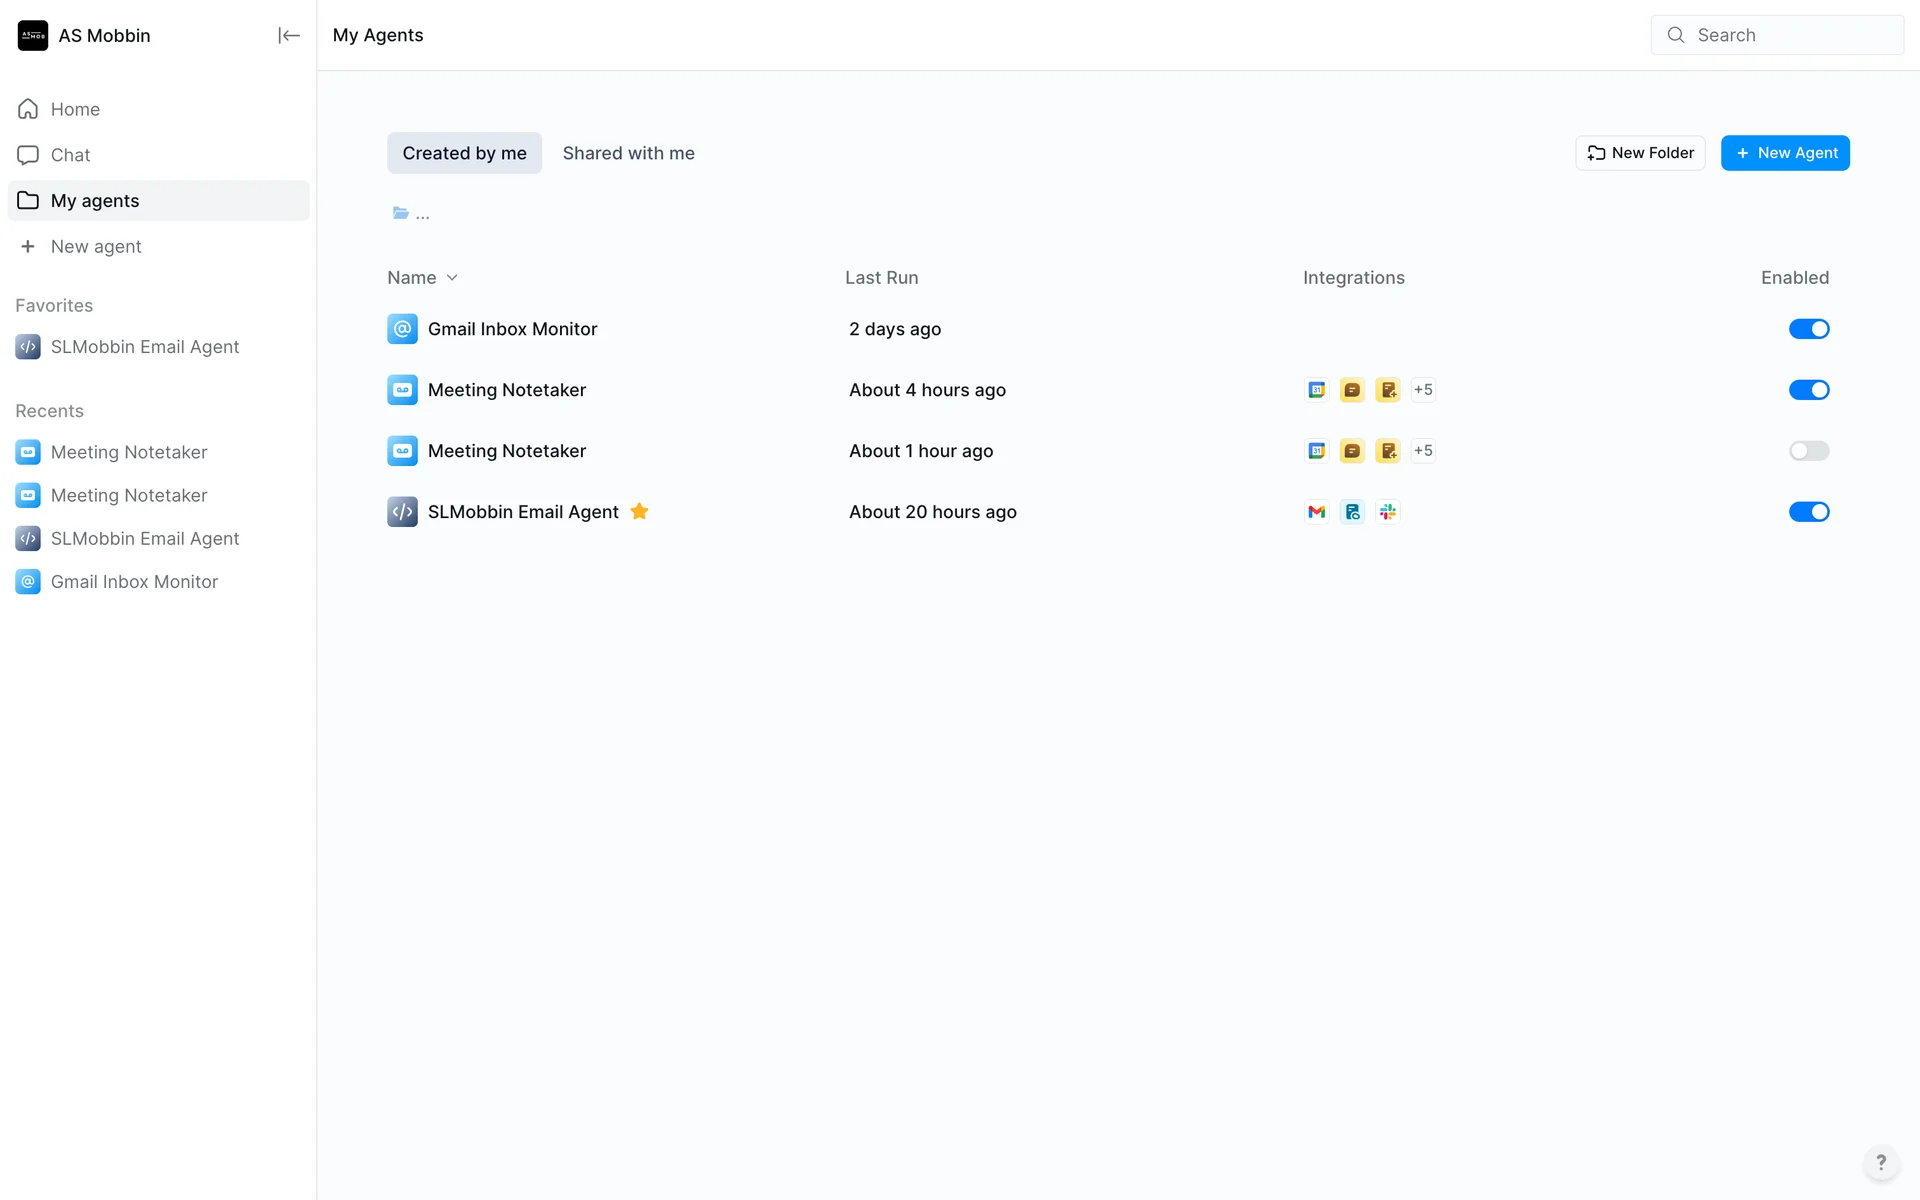
Task: Collapse the sidebar with the arrow icon
Action: (288, 35)
